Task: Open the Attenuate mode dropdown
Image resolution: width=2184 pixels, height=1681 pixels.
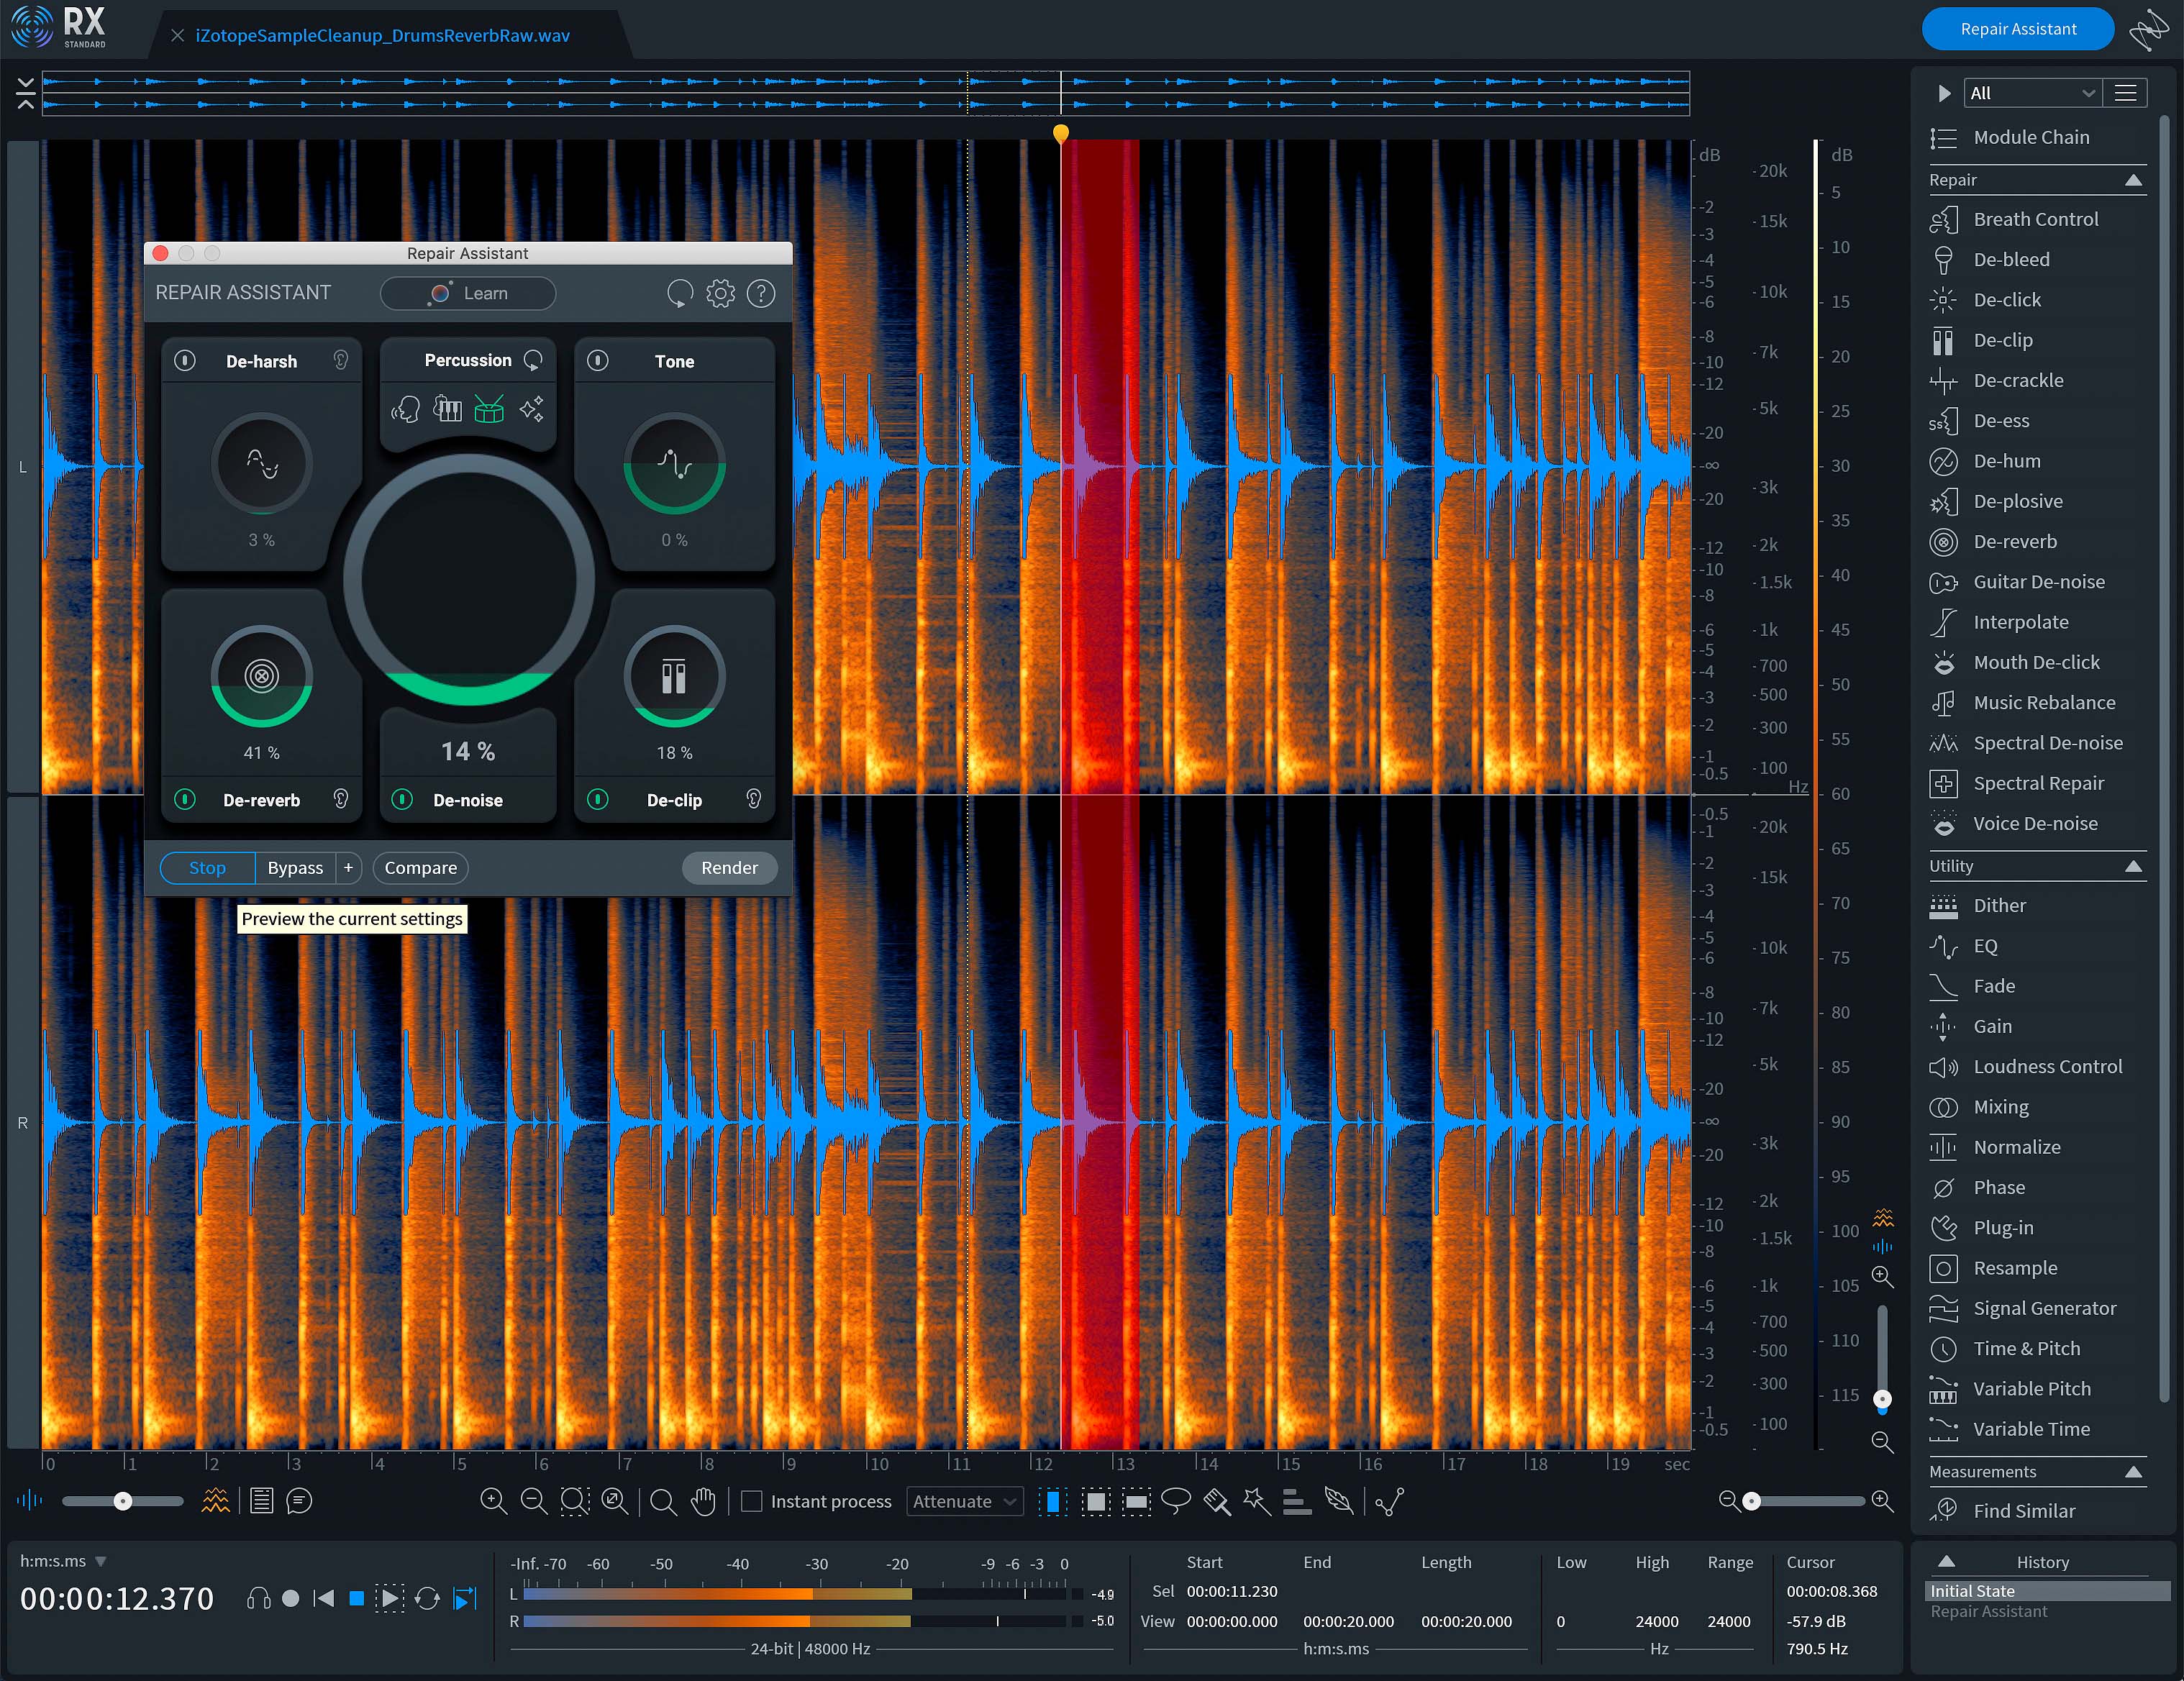Action: point(965,1501)
